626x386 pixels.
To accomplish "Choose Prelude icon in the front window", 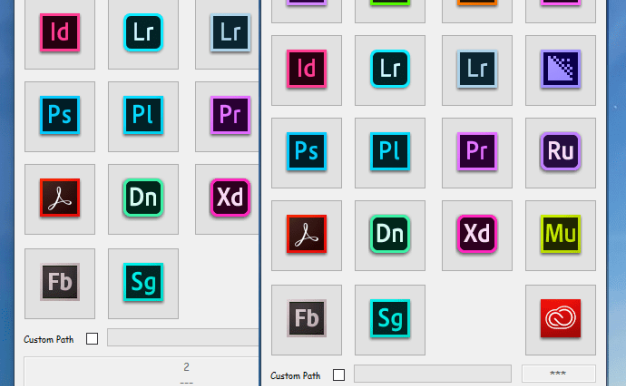I will (390, 152).
